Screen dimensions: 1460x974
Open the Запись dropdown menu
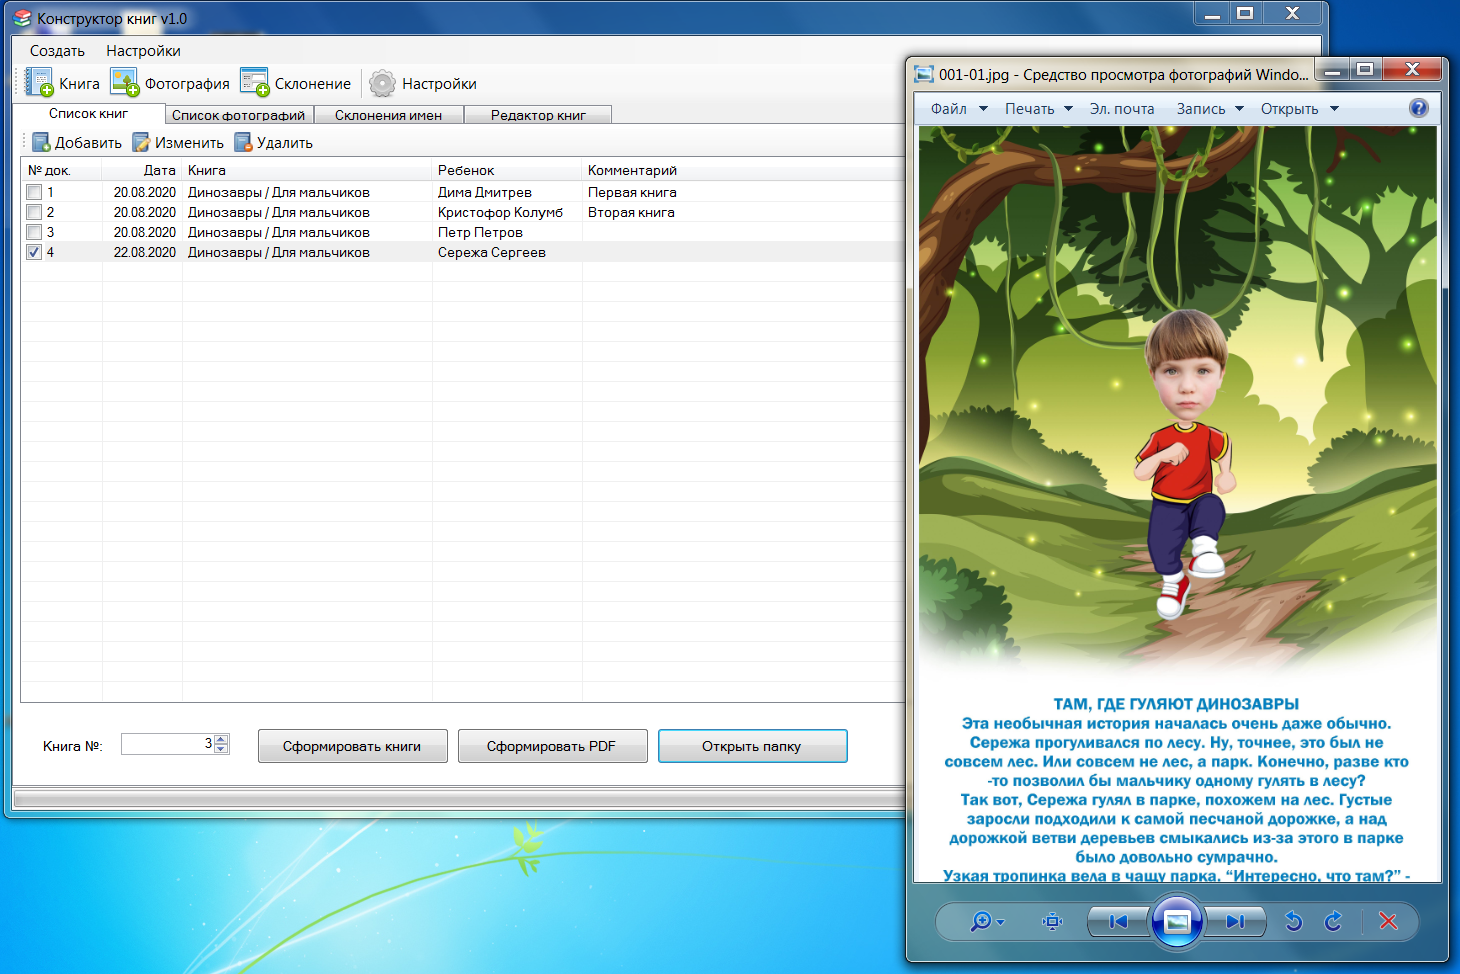pos(1209,108)
